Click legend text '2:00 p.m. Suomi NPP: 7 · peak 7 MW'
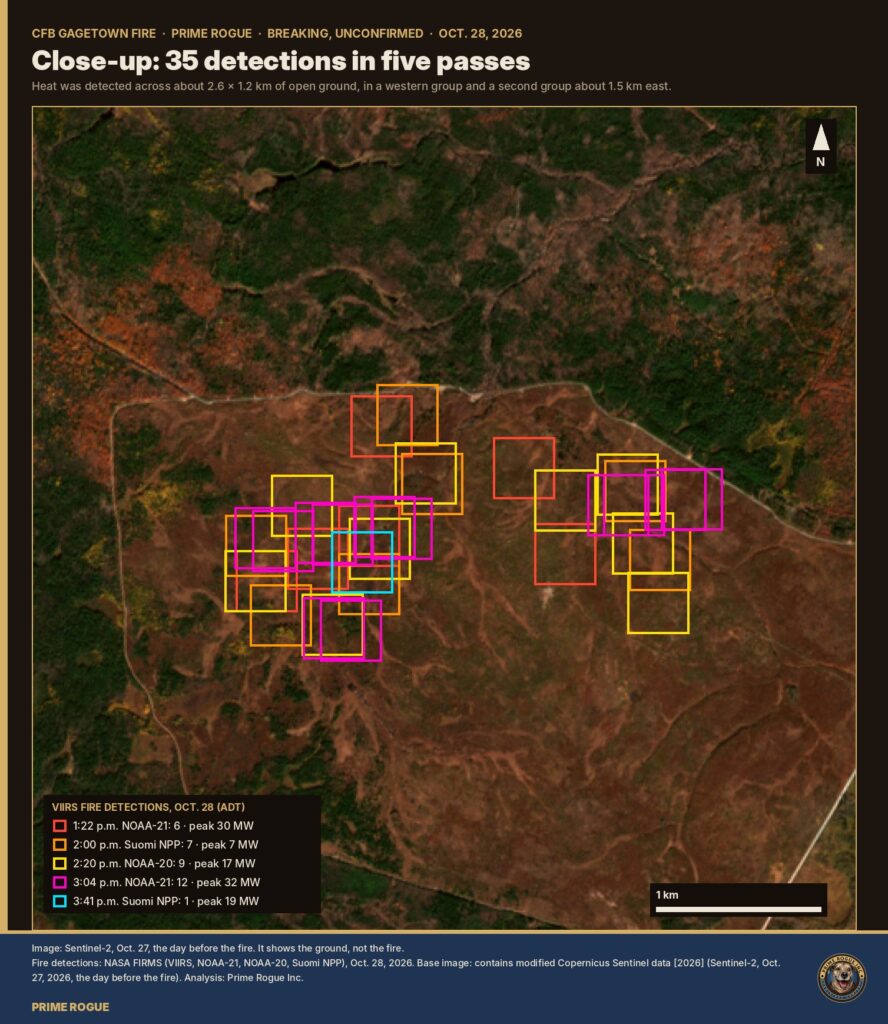The height and width of the screenshot is (1024, 888). tap(166, 845)
